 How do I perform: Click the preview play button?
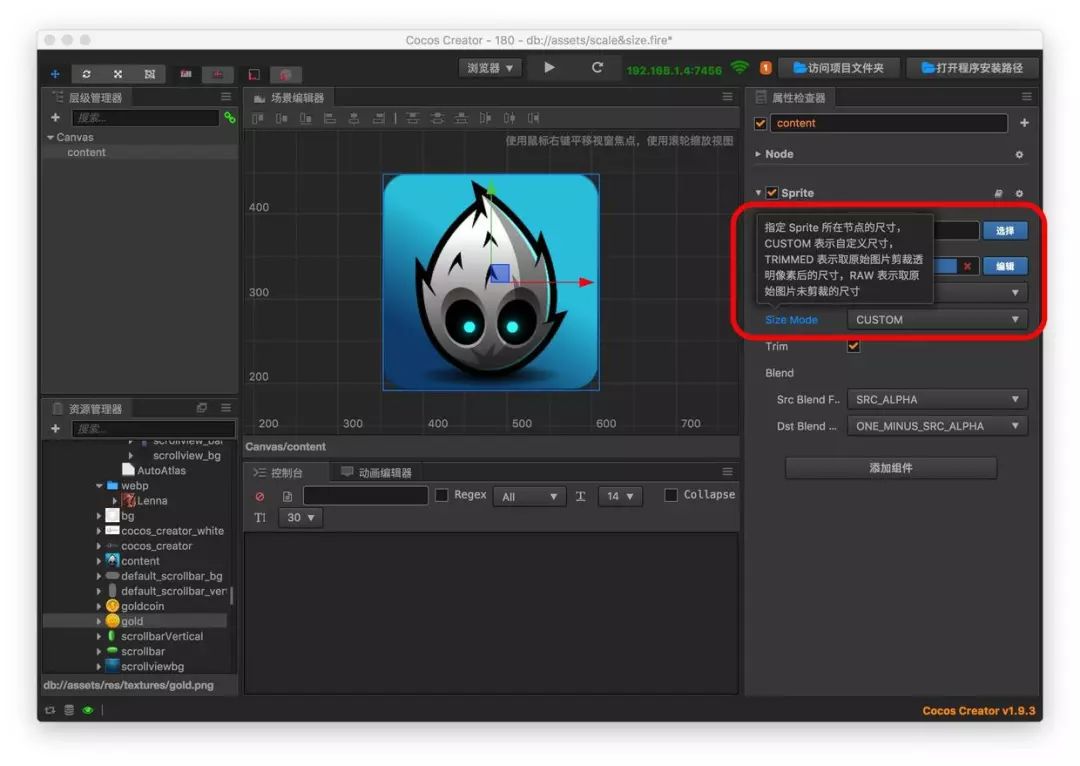549,68
